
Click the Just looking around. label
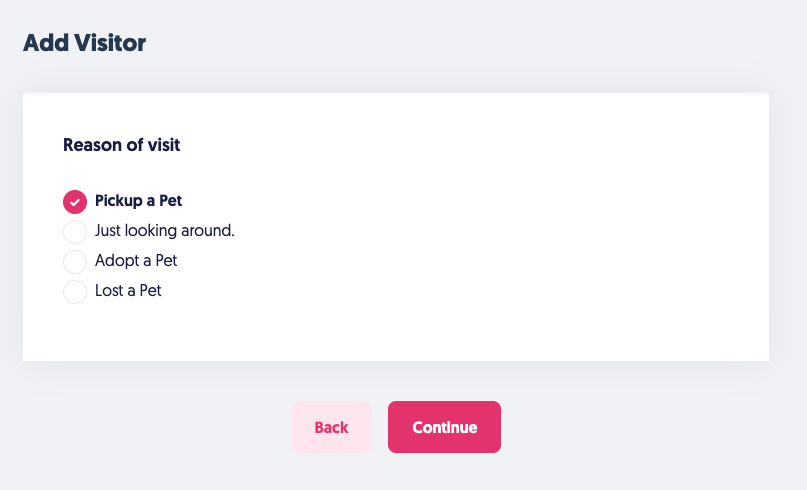(x=164, y=231)
